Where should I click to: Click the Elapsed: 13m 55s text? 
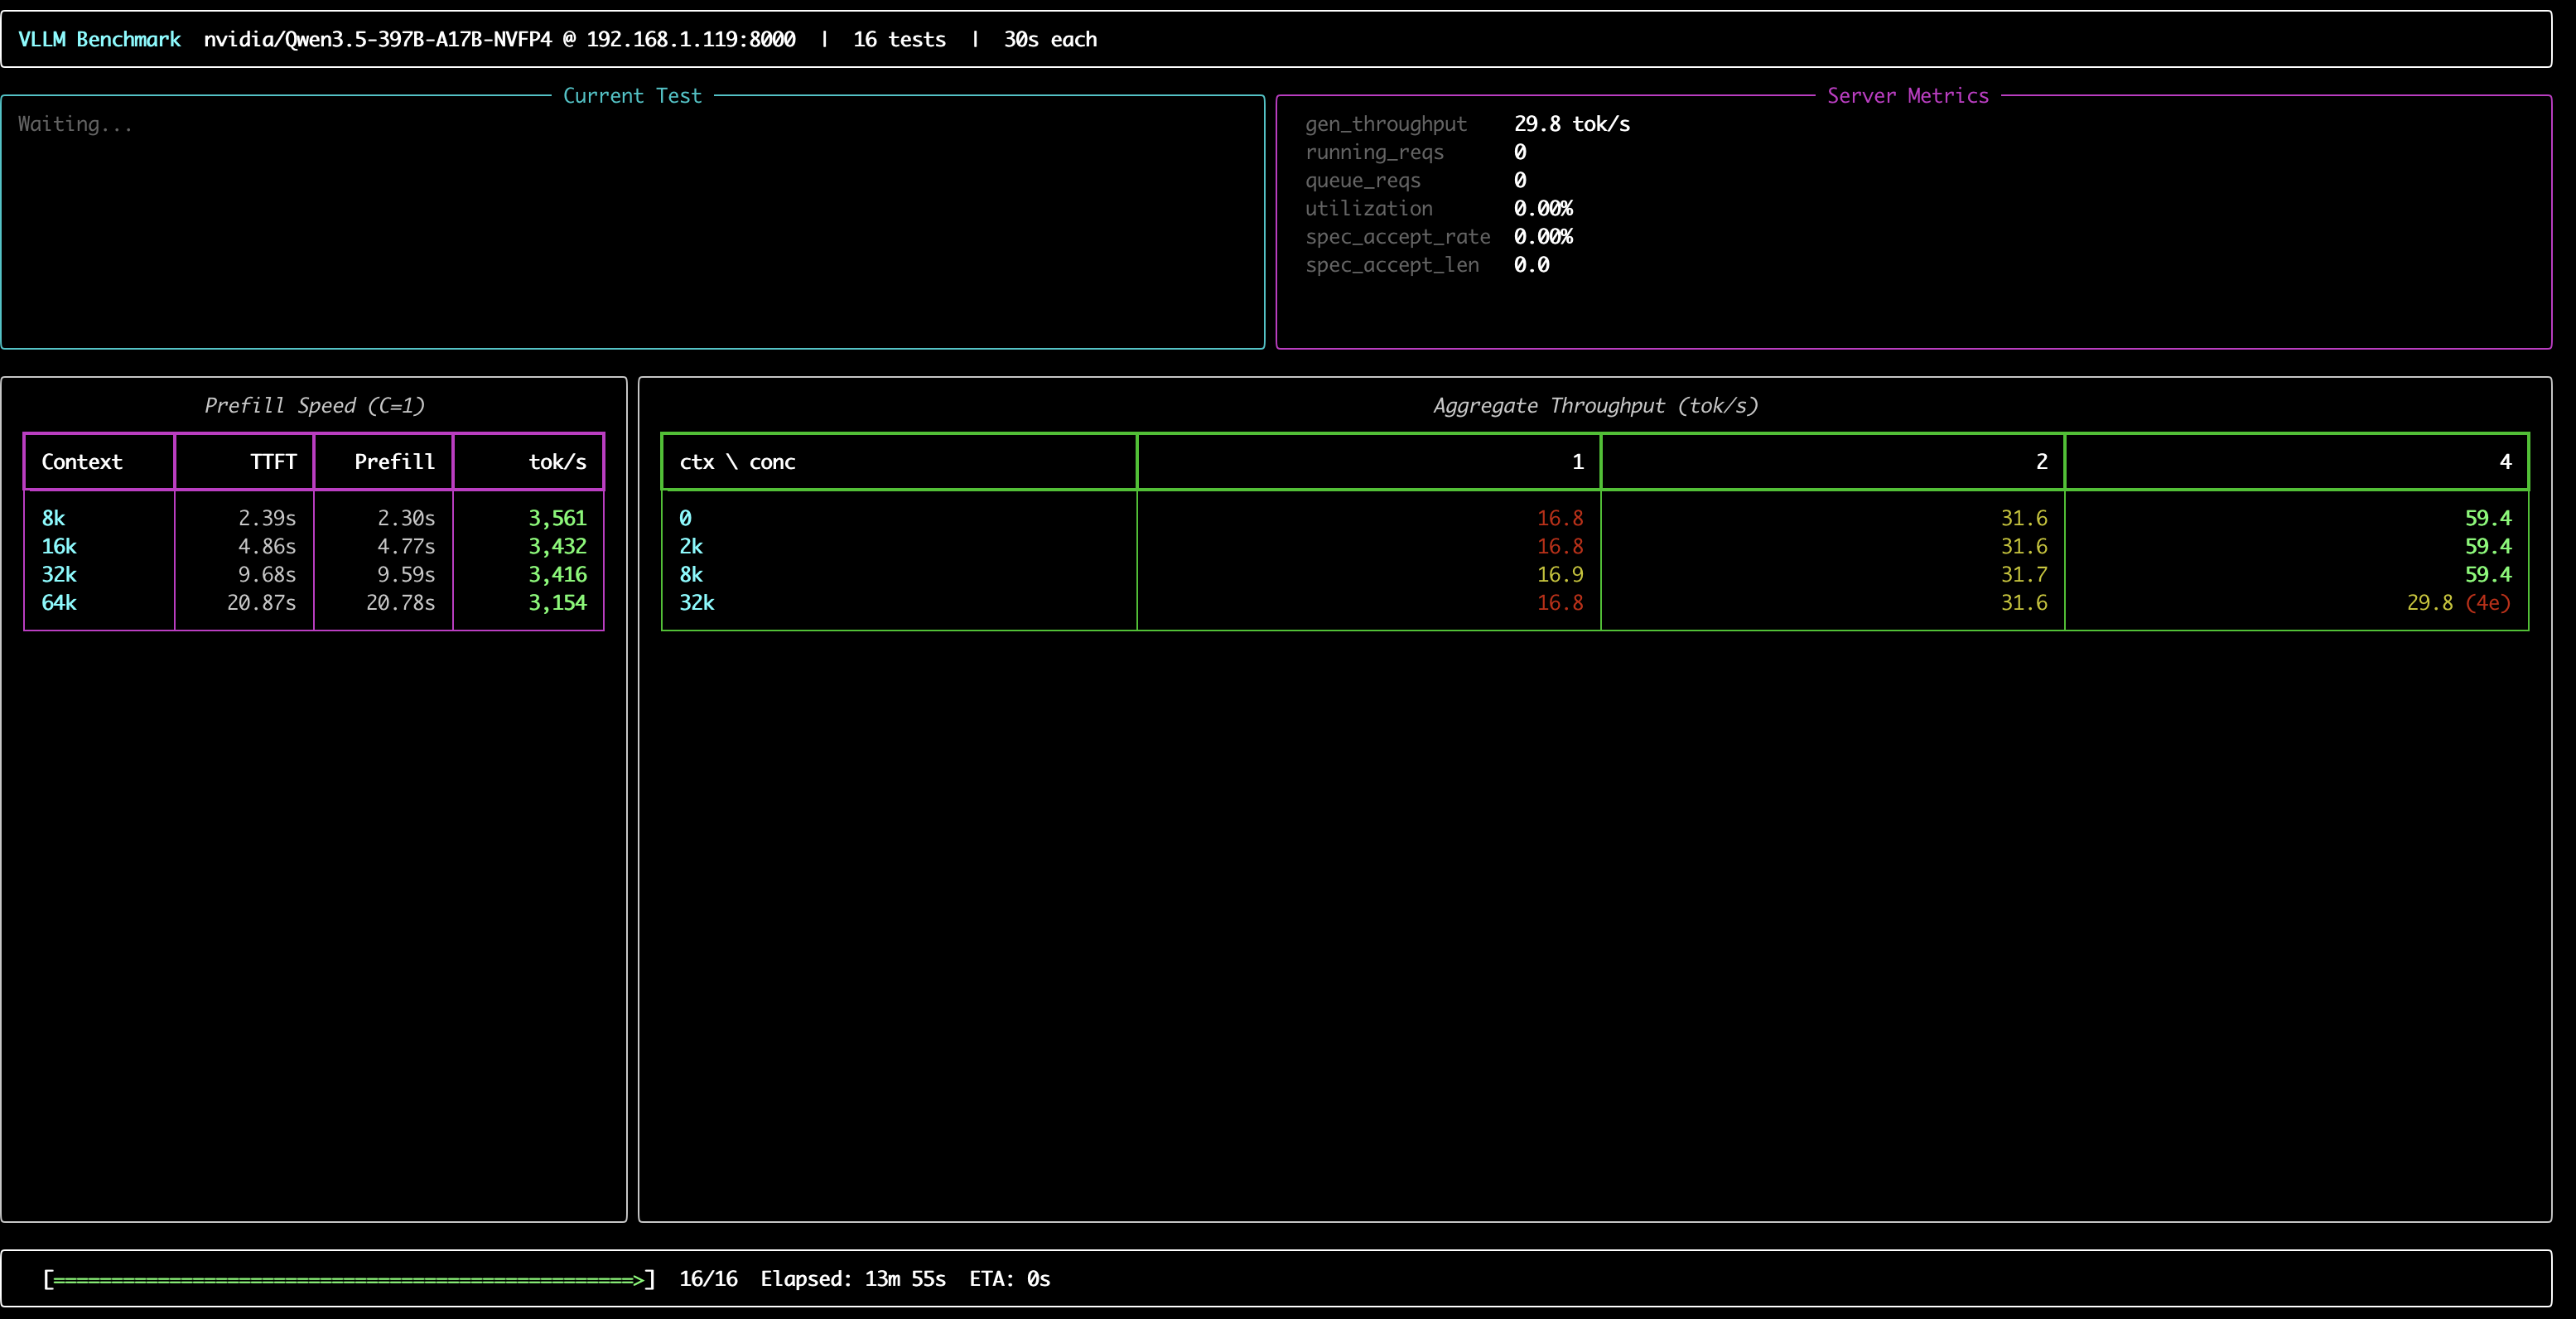coord(852,1279)
